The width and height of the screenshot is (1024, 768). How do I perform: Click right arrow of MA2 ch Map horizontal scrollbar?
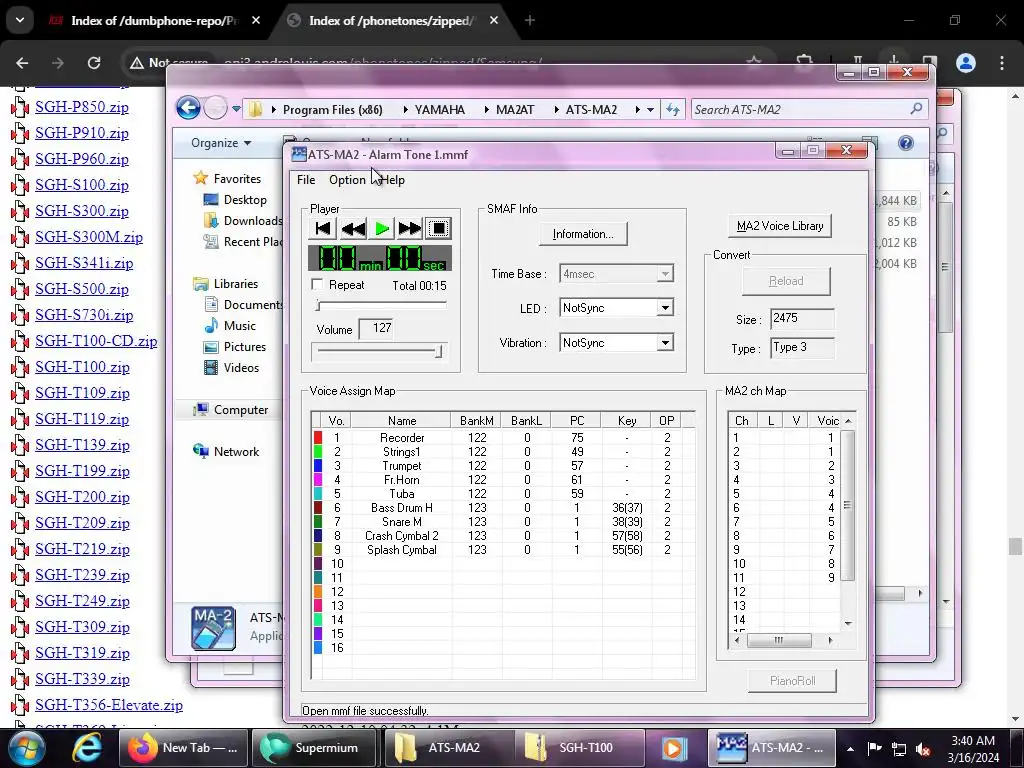click(830, 641)
